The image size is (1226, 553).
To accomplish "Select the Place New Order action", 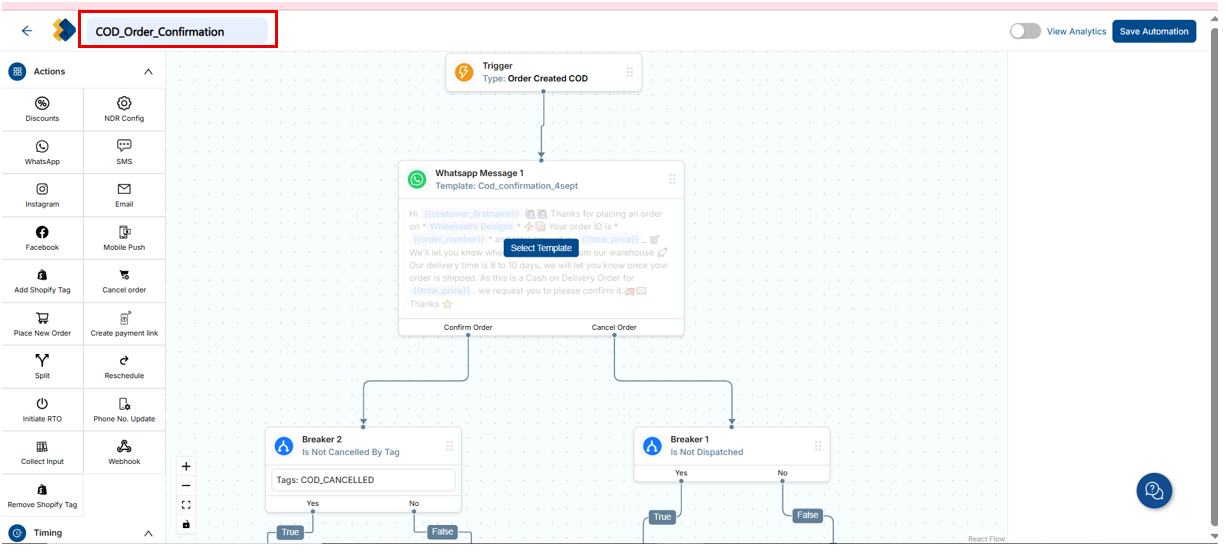I will tap(42, 324).
